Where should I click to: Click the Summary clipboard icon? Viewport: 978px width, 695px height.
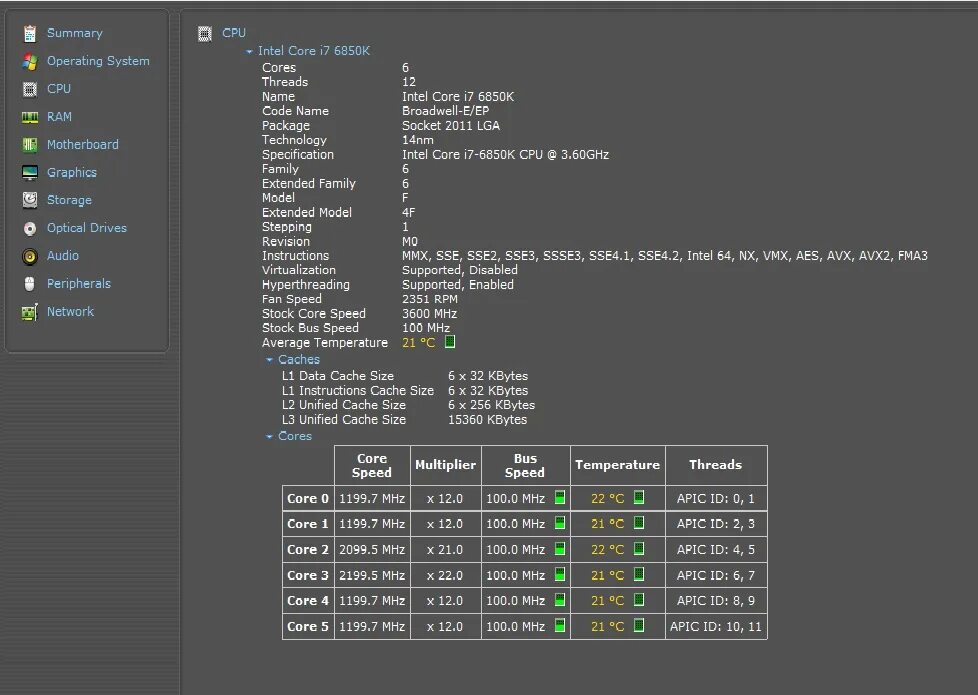click(x=30, y=33)
